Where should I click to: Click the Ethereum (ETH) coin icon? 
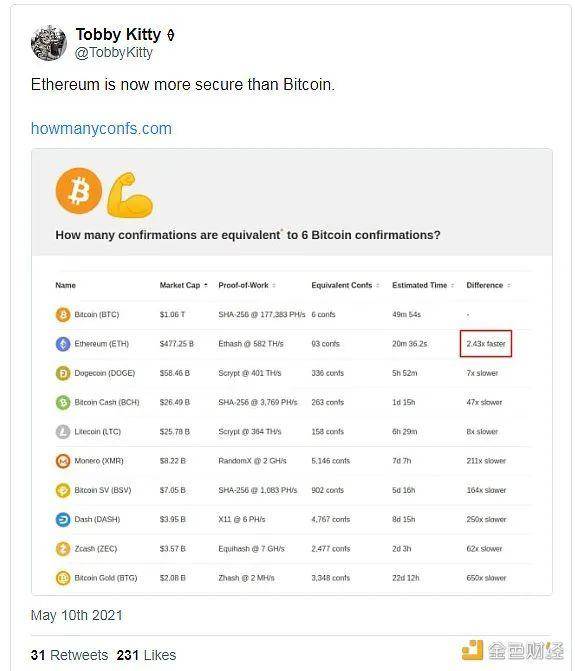click(63, 344)
